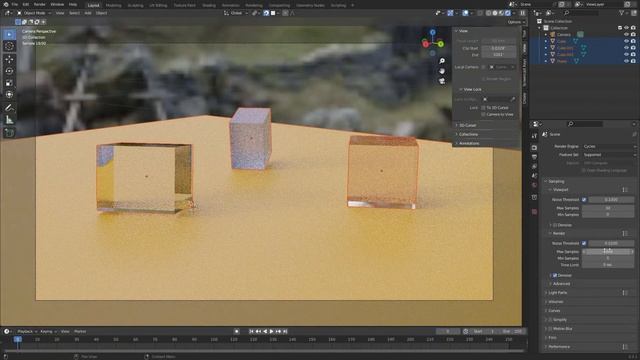Screen dimensions: 640x360
Task: Toggle visibility eye of Camera in outliner
Action: [626, 35]
